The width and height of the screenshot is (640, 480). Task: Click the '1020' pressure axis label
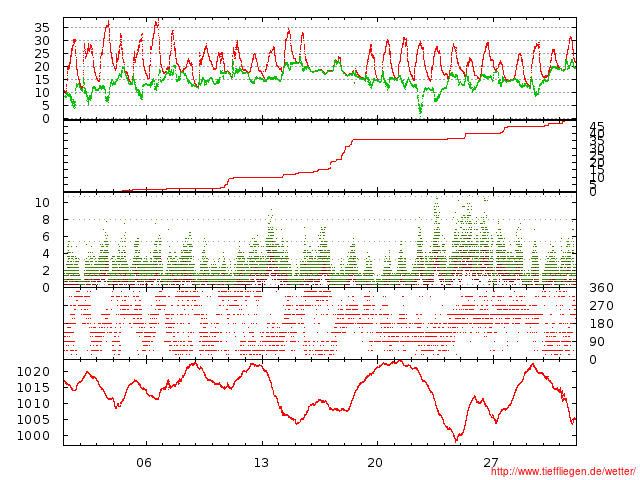[x=33, y=371]
